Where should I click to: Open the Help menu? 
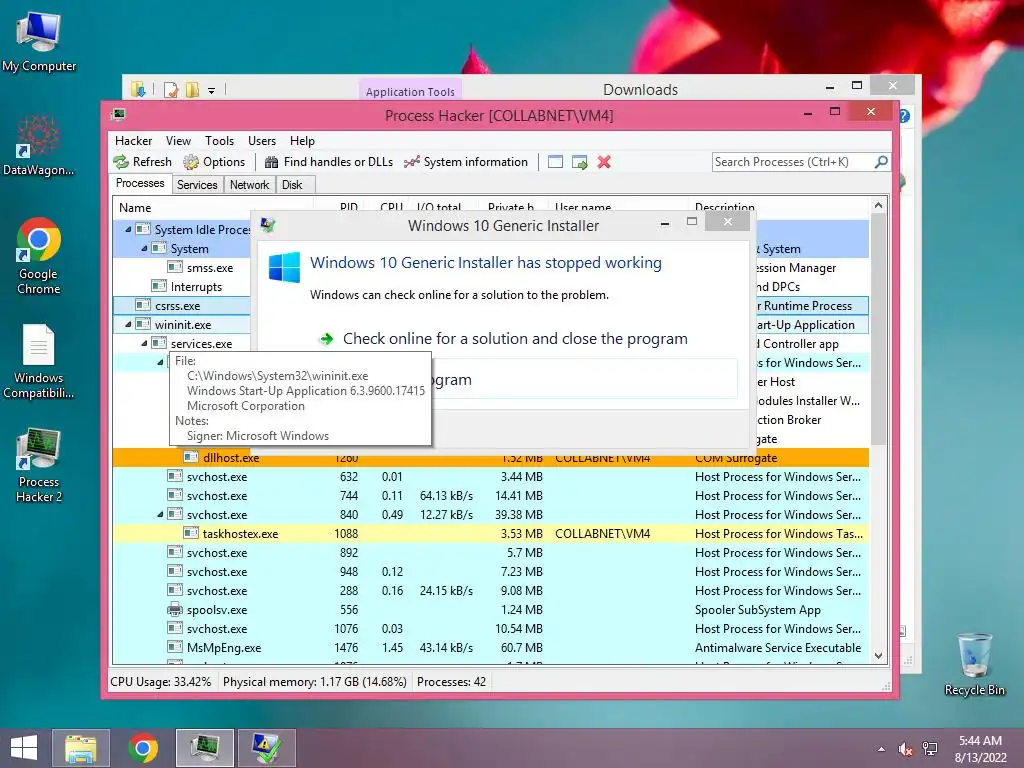(302, 141)
